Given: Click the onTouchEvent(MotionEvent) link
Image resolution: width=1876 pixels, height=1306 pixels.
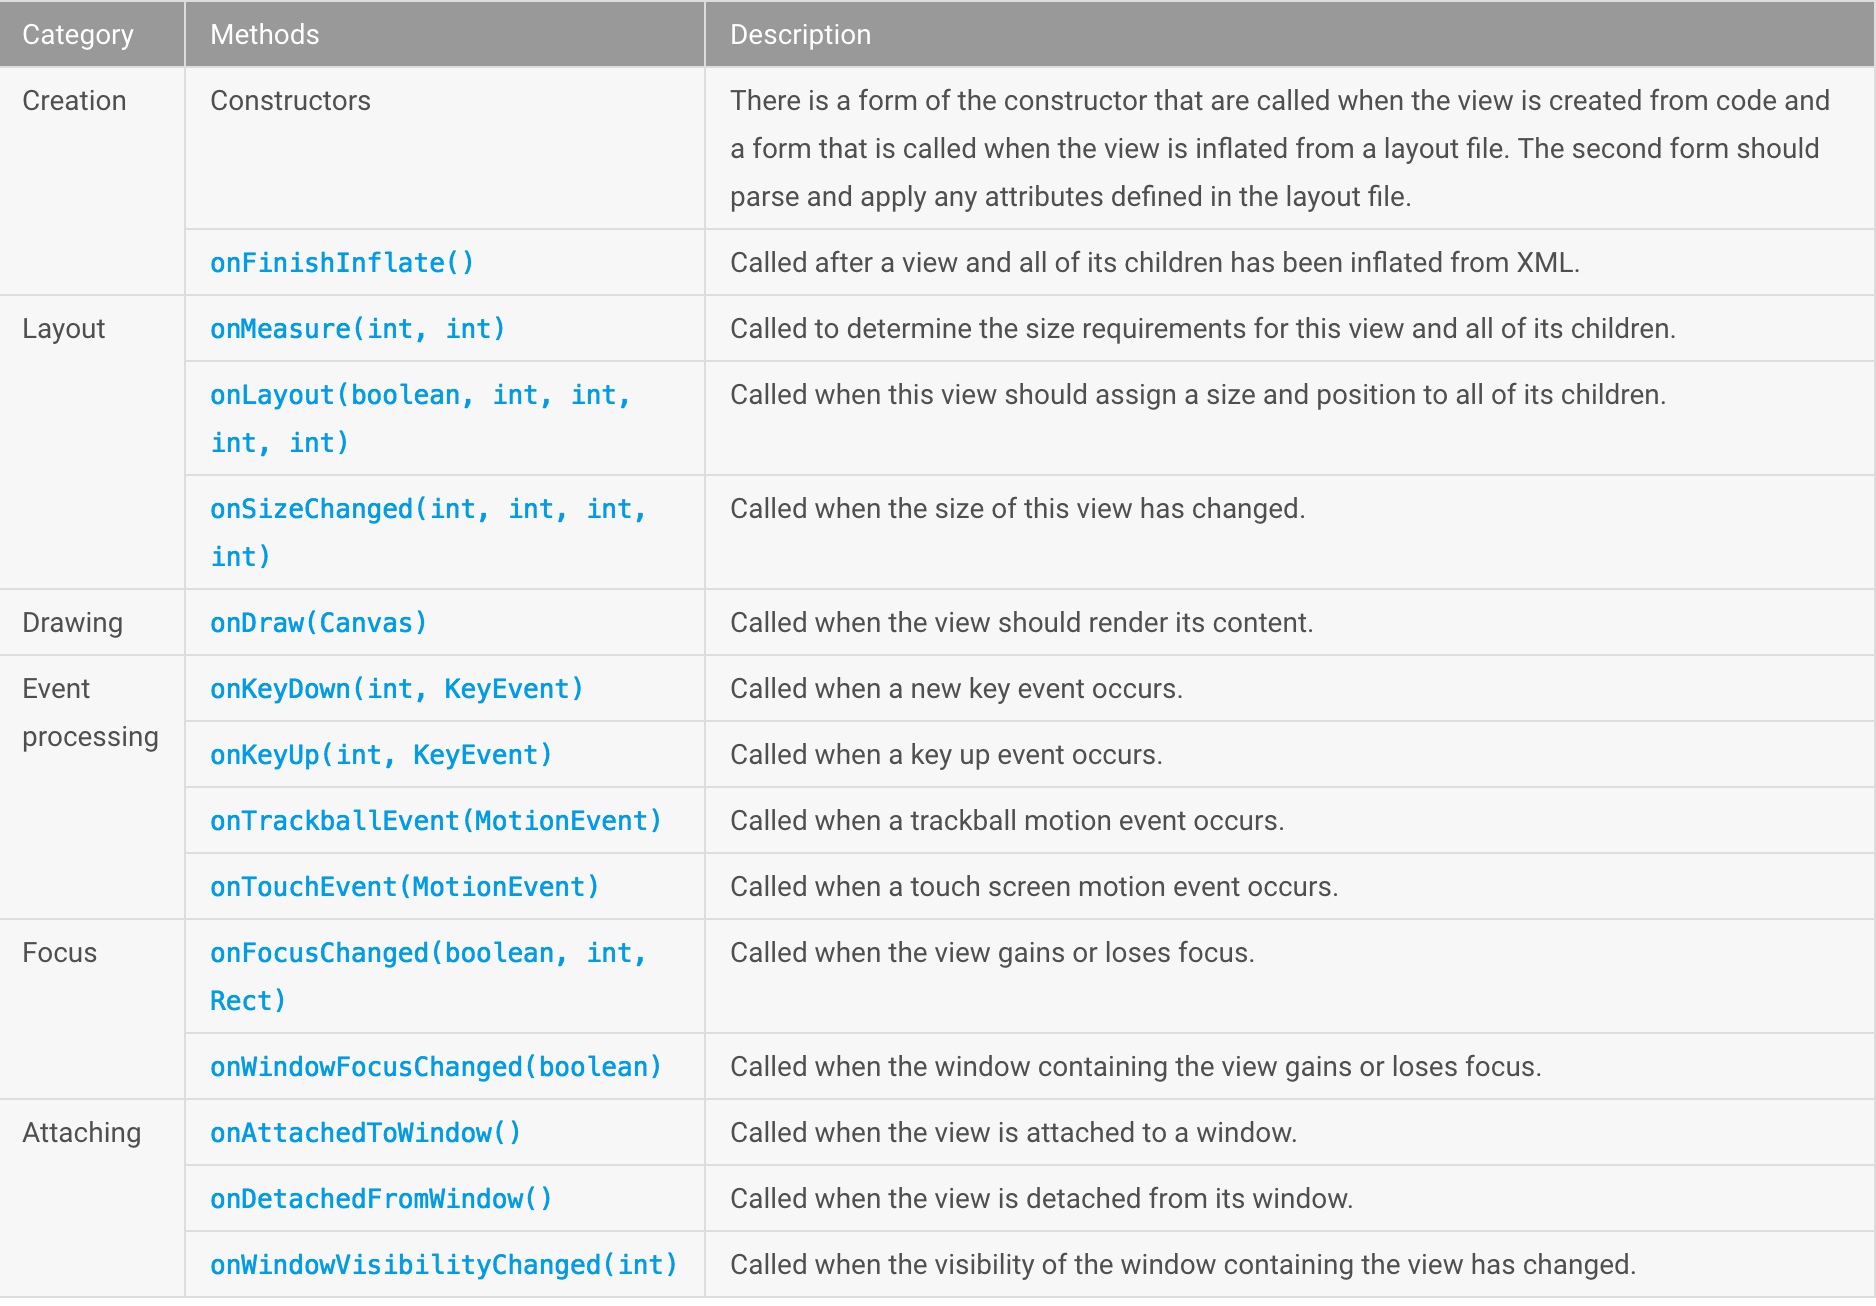Looking at the screenshot, I should [x=404, y=887].
